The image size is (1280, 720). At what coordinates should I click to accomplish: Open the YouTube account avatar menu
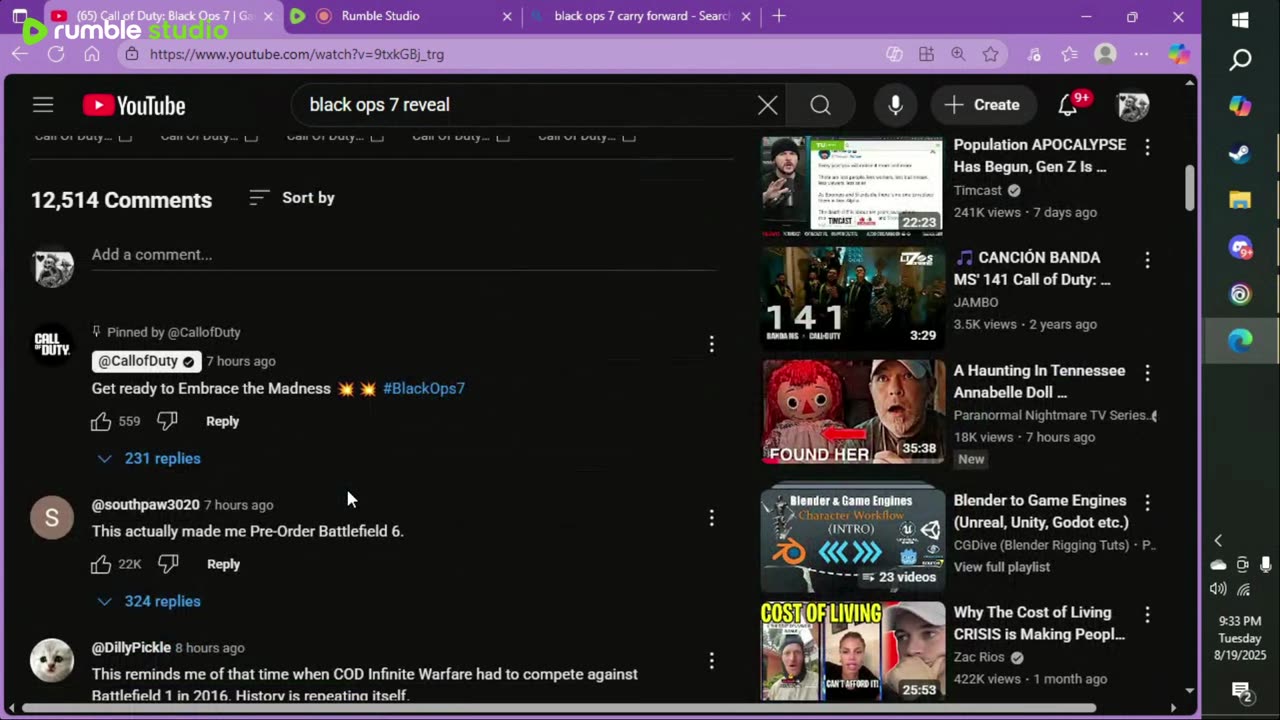click(1132, 105)
